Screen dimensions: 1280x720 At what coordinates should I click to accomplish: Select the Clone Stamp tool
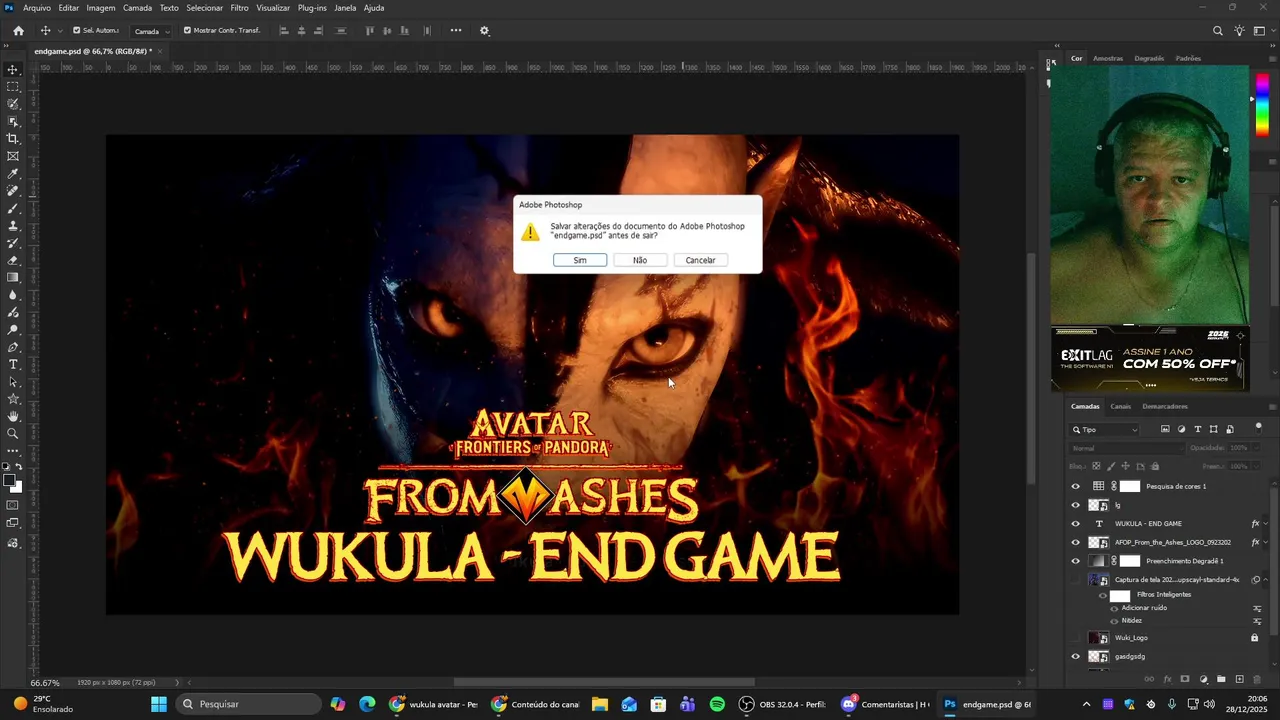tap(13, 226)
